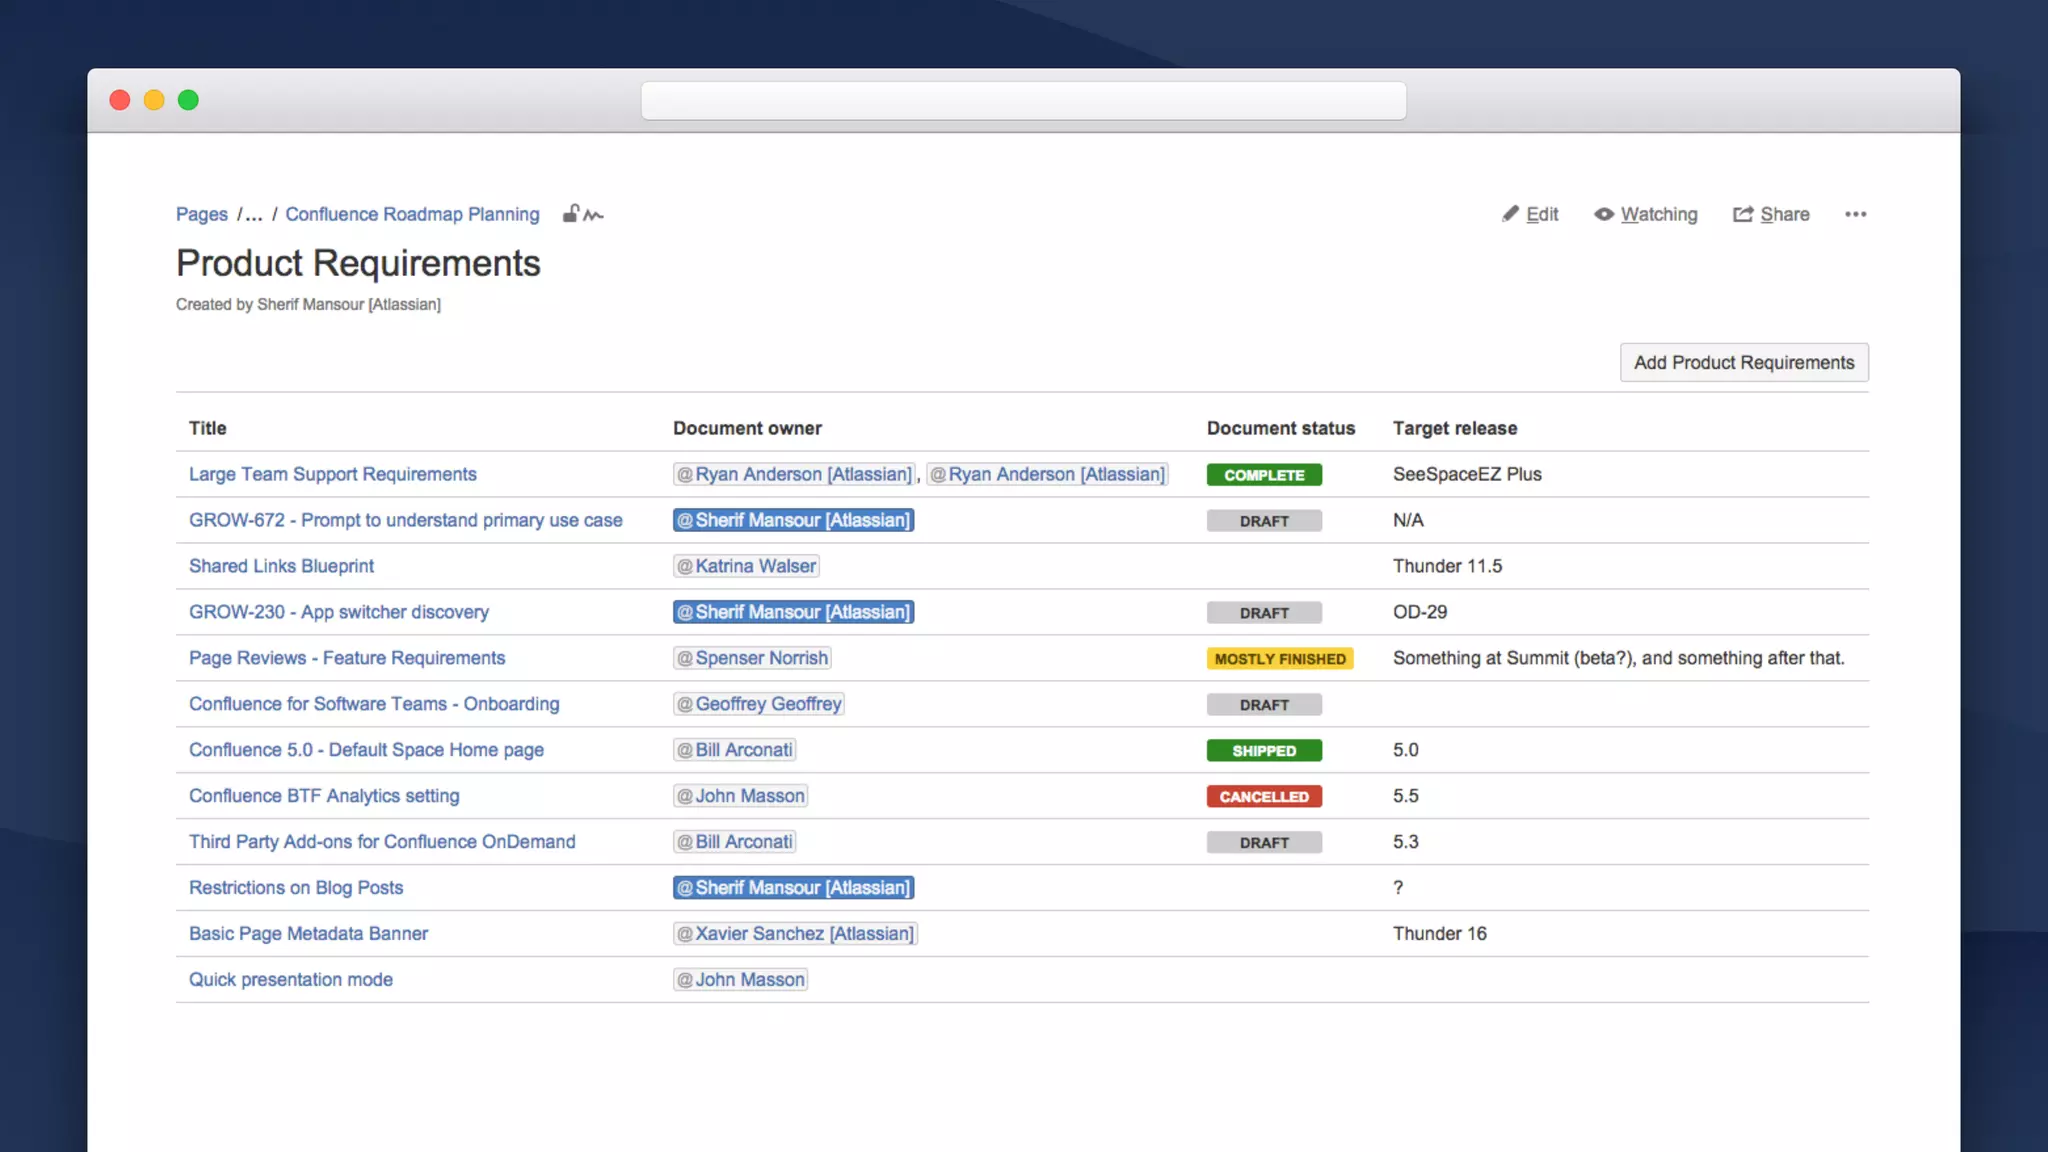Open the three-dot more actions menu
Viewport: 2048px width, 1152px height.
click(1855, 214)
